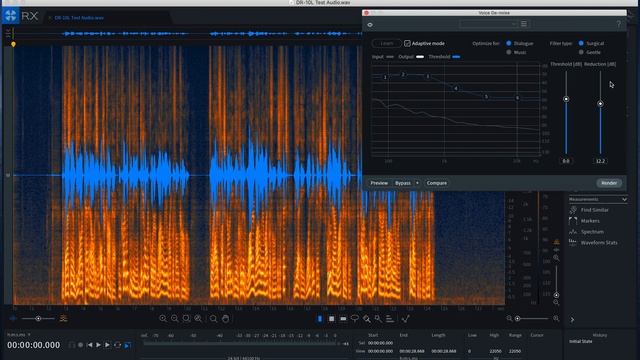
Task: Adjust the horizontal zoom slider knob
Action: coord(518,318)
